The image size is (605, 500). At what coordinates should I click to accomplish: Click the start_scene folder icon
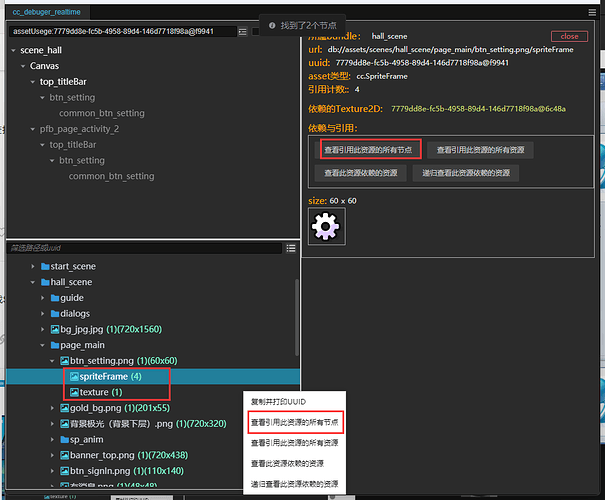45,267
